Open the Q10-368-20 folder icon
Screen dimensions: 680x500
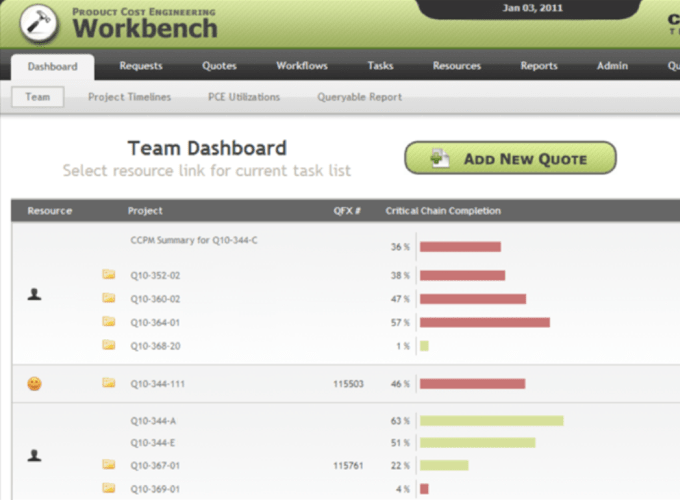tap(108, 345)
